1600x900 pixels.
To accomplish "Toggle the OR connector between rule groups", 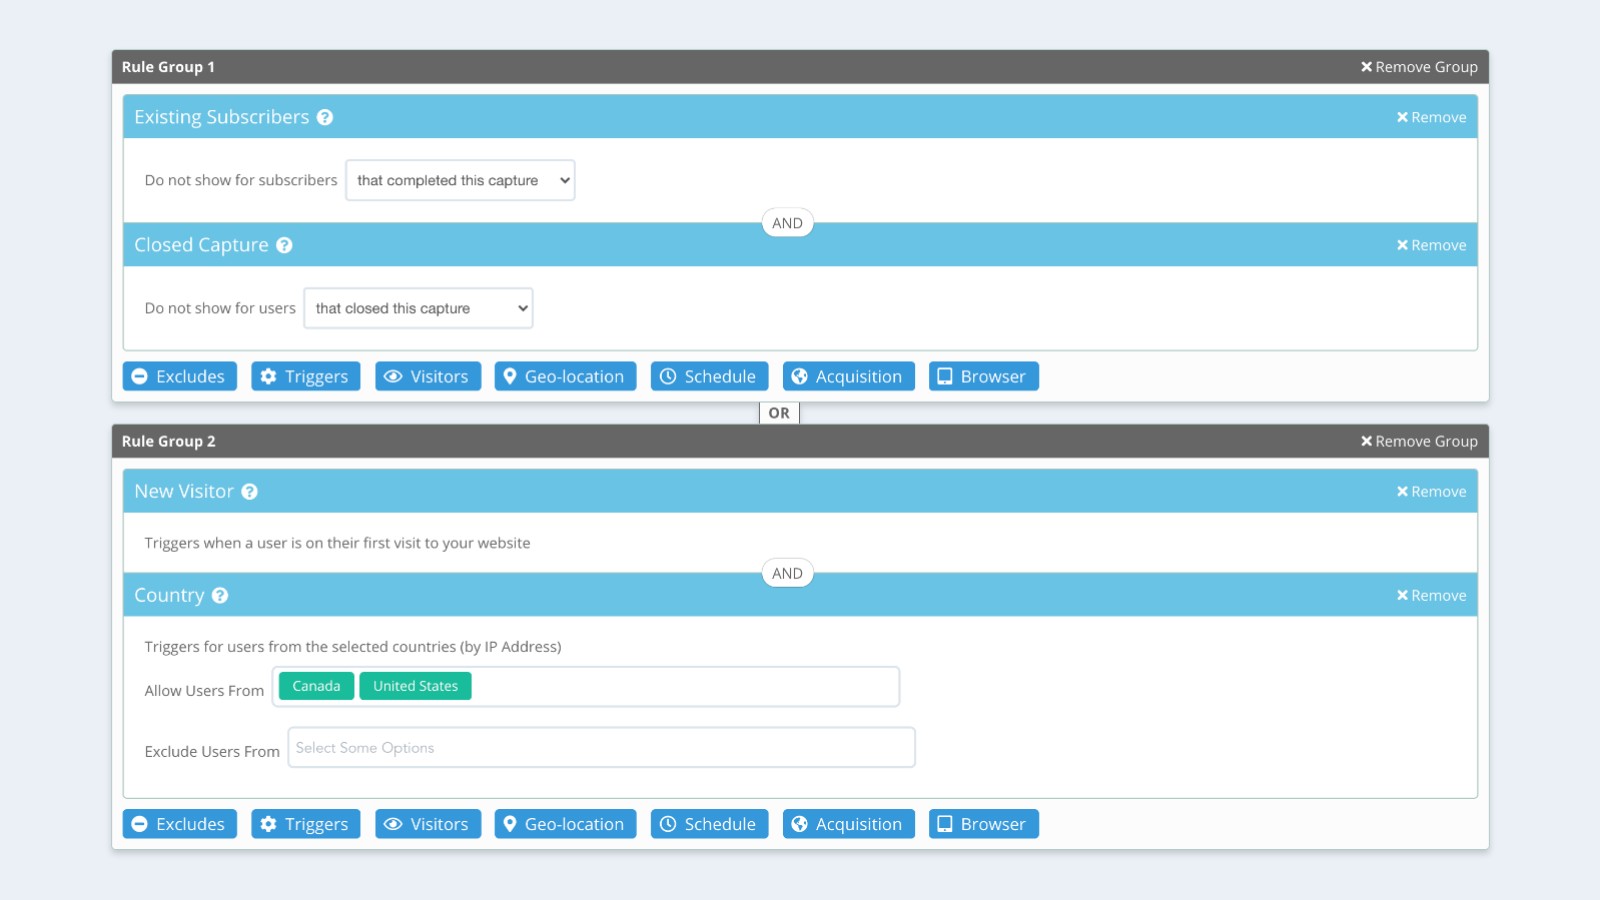I will pyautogui.click(x=779, y=412).
